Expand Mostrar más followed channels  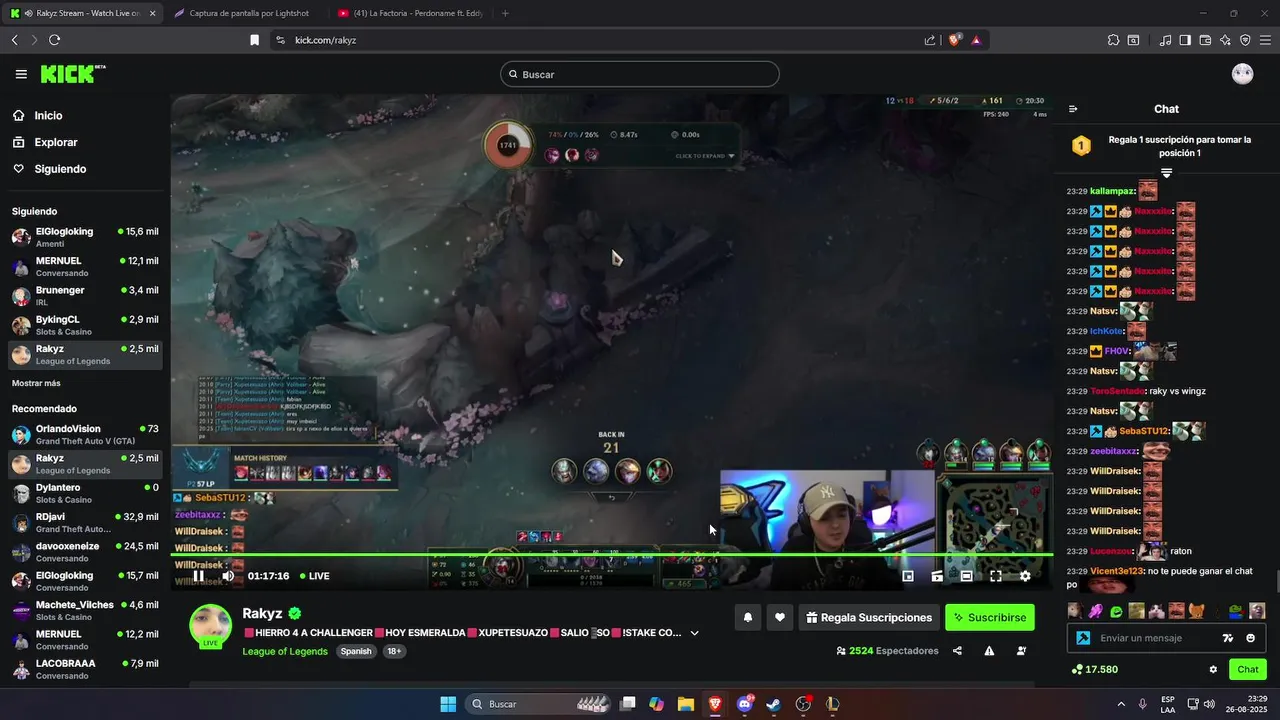tap(36, 383)
